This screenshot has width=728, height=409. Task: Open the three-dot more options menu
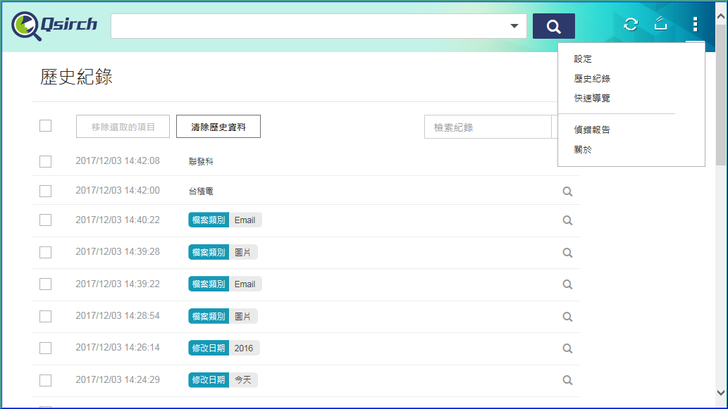click(x=695, y=25)
